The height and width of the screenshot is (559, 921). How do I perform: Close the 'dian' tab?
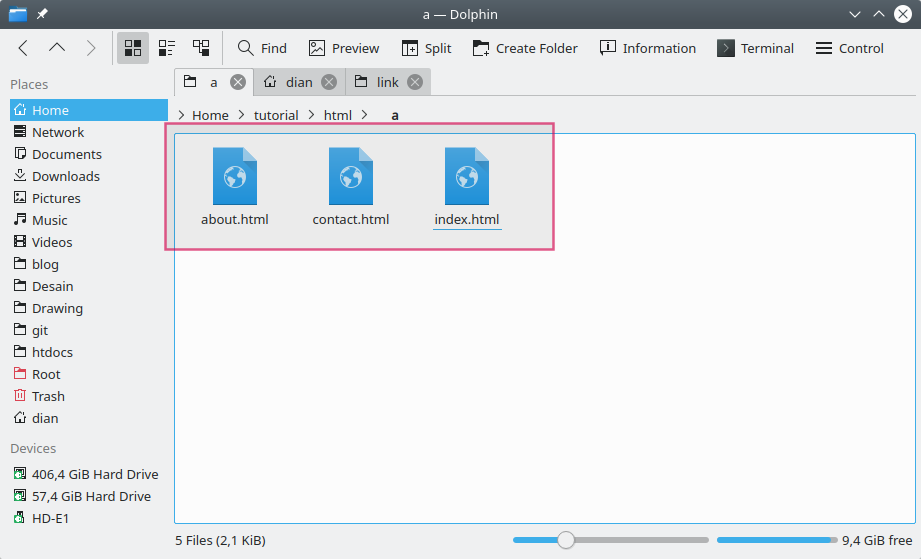point(329,82)
